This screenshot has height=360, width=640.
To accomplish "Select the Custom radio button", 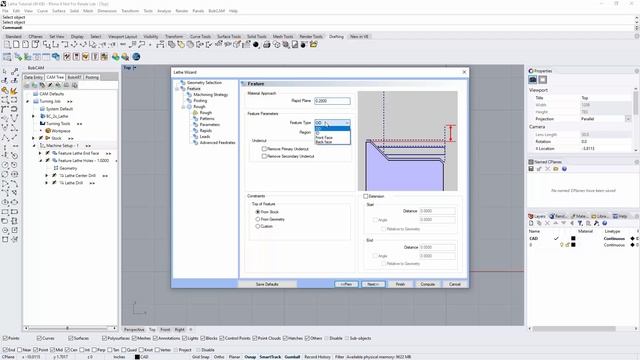I will click(258, 226).
